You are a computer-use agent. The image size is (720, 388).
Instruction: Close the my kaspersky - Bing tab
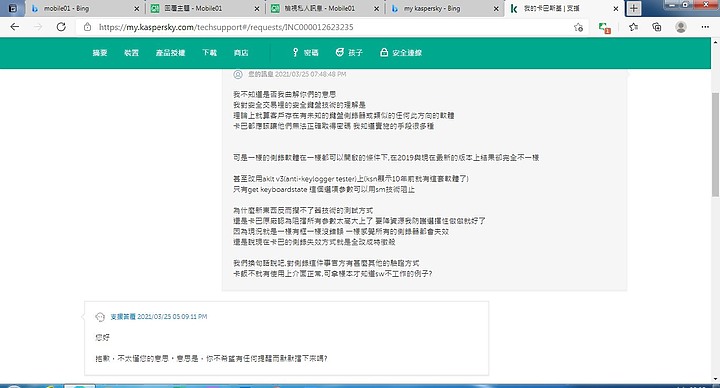point(496,9)
